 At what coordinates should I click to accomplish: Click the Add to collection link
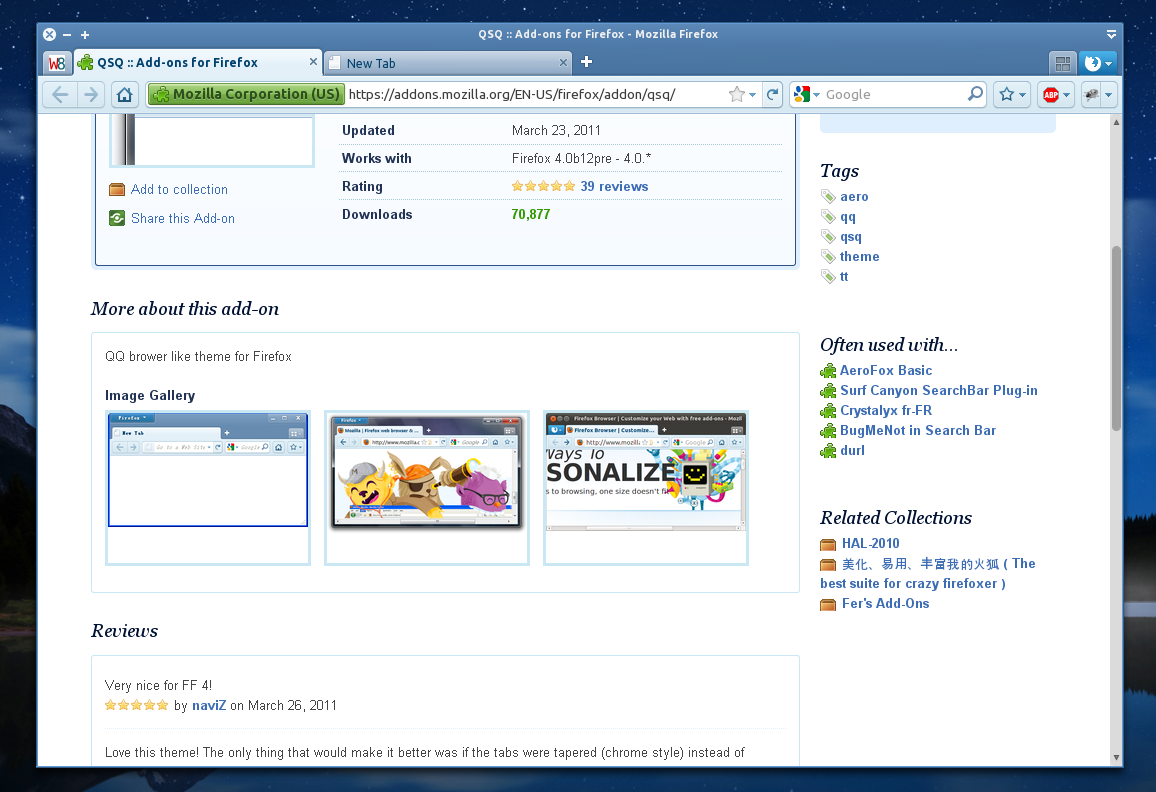pyautogui.click(x=179, y=190)
